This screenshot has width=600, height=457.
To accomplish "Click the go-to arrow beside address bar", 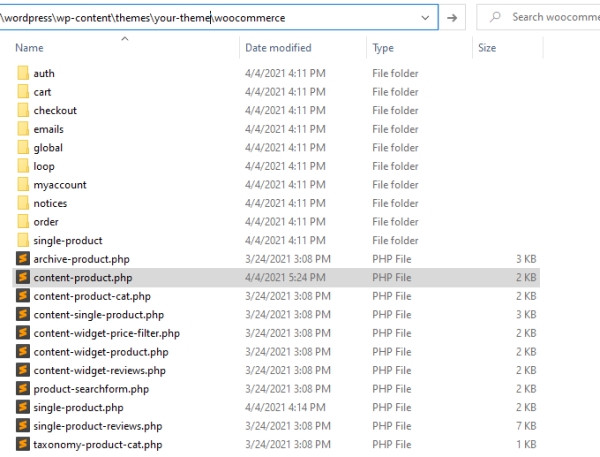I will pos(452,17).
